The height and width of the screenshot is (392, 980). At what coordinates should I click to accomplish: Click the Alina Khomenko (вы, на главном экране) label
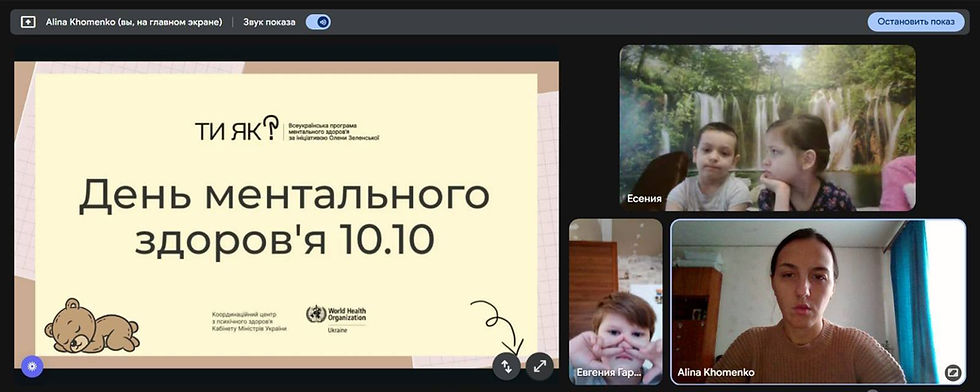click(134, 22)
